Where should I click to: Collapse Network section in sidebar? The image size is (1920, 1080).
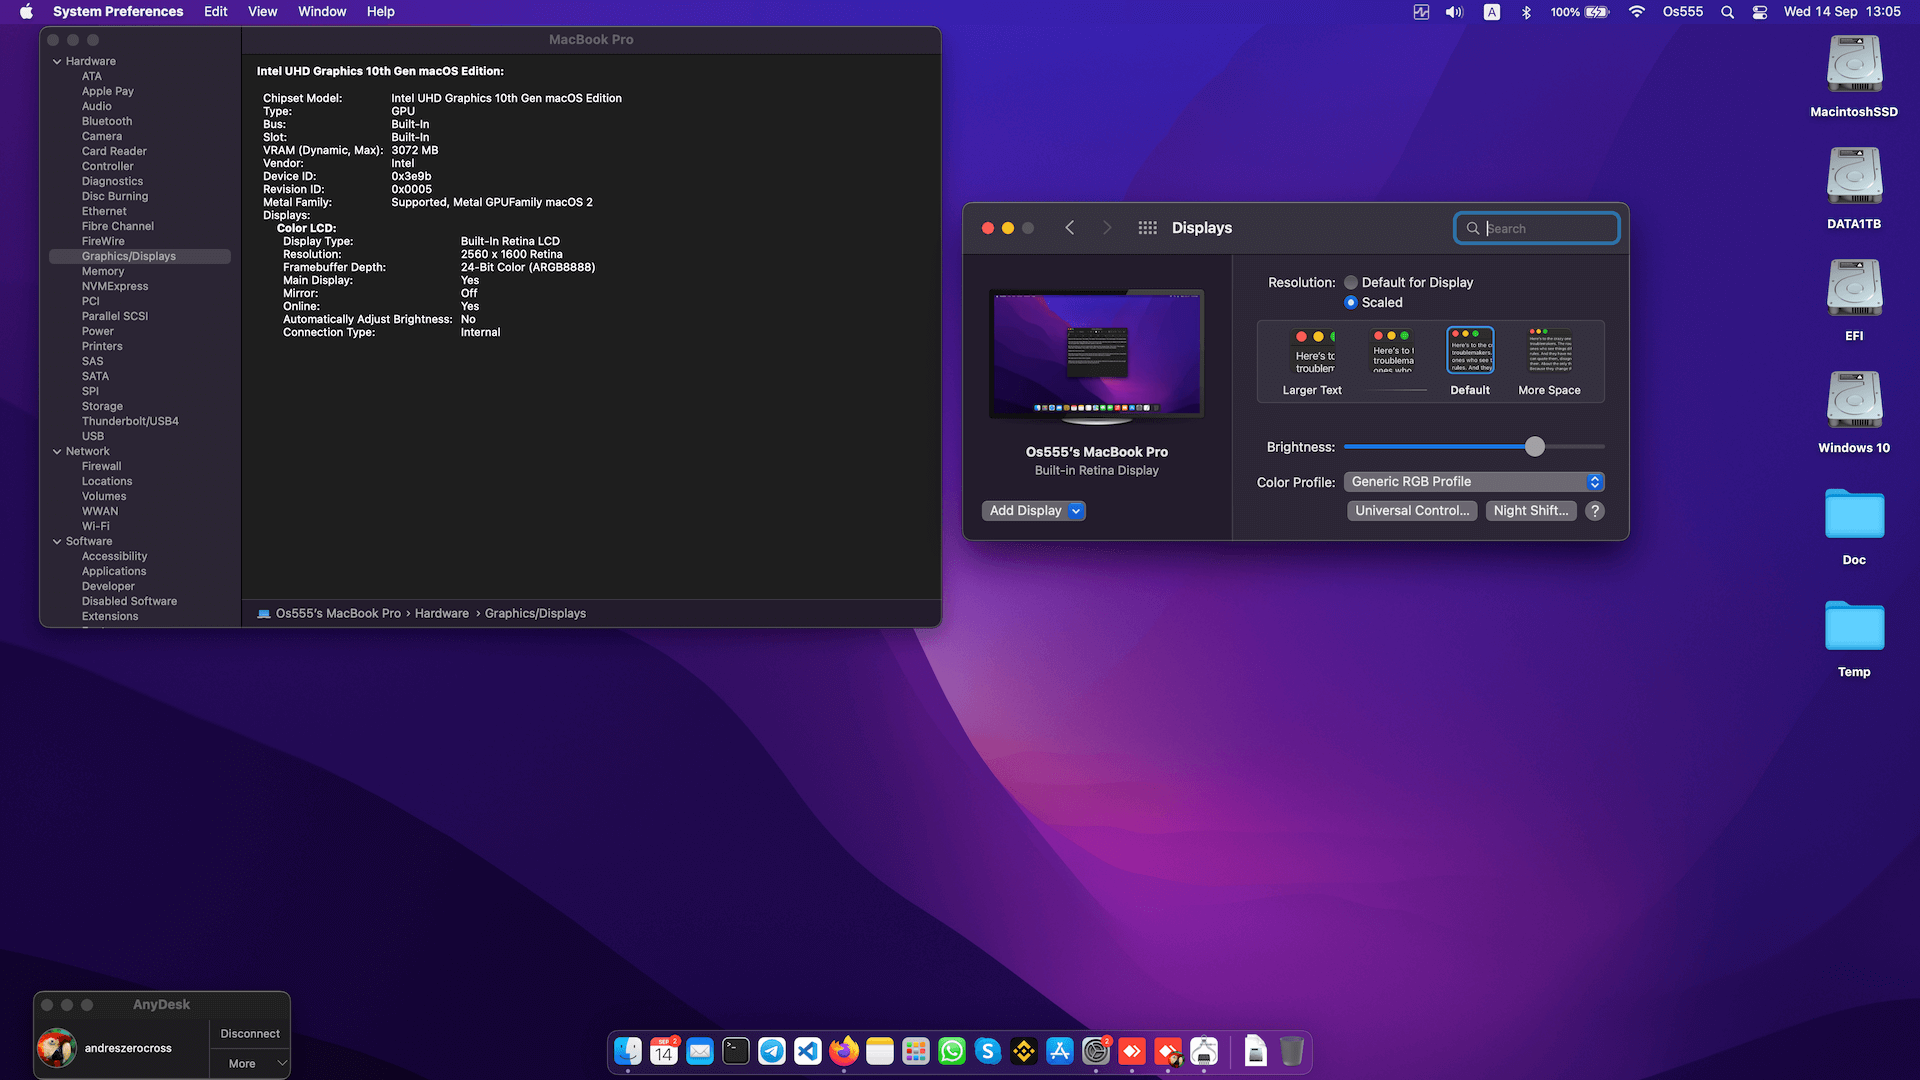point(57,452)
